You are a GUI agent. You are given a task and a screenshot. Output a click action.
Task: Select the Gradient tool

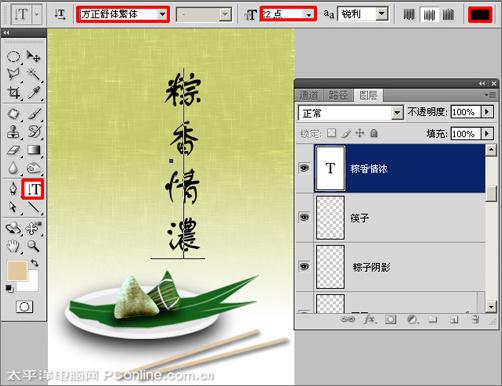tap(33, 150)
